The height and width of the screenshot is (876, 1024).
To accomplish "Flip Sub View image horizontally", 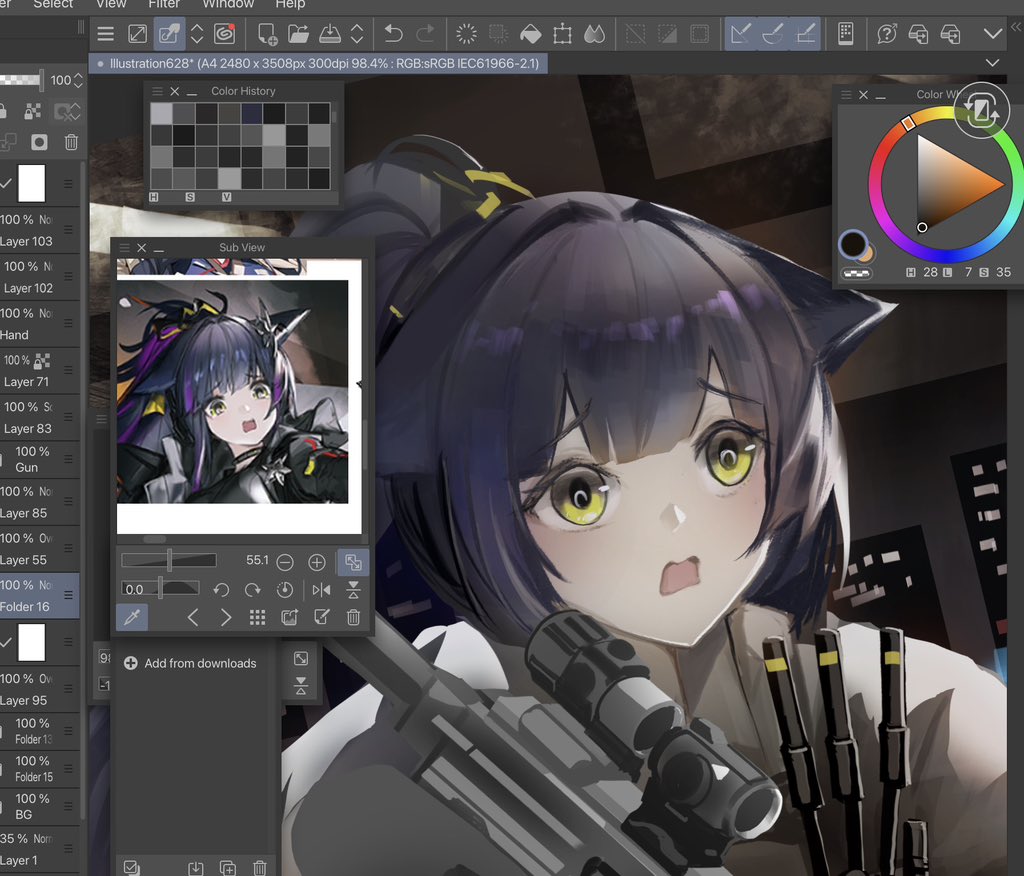I will [321, 590].
